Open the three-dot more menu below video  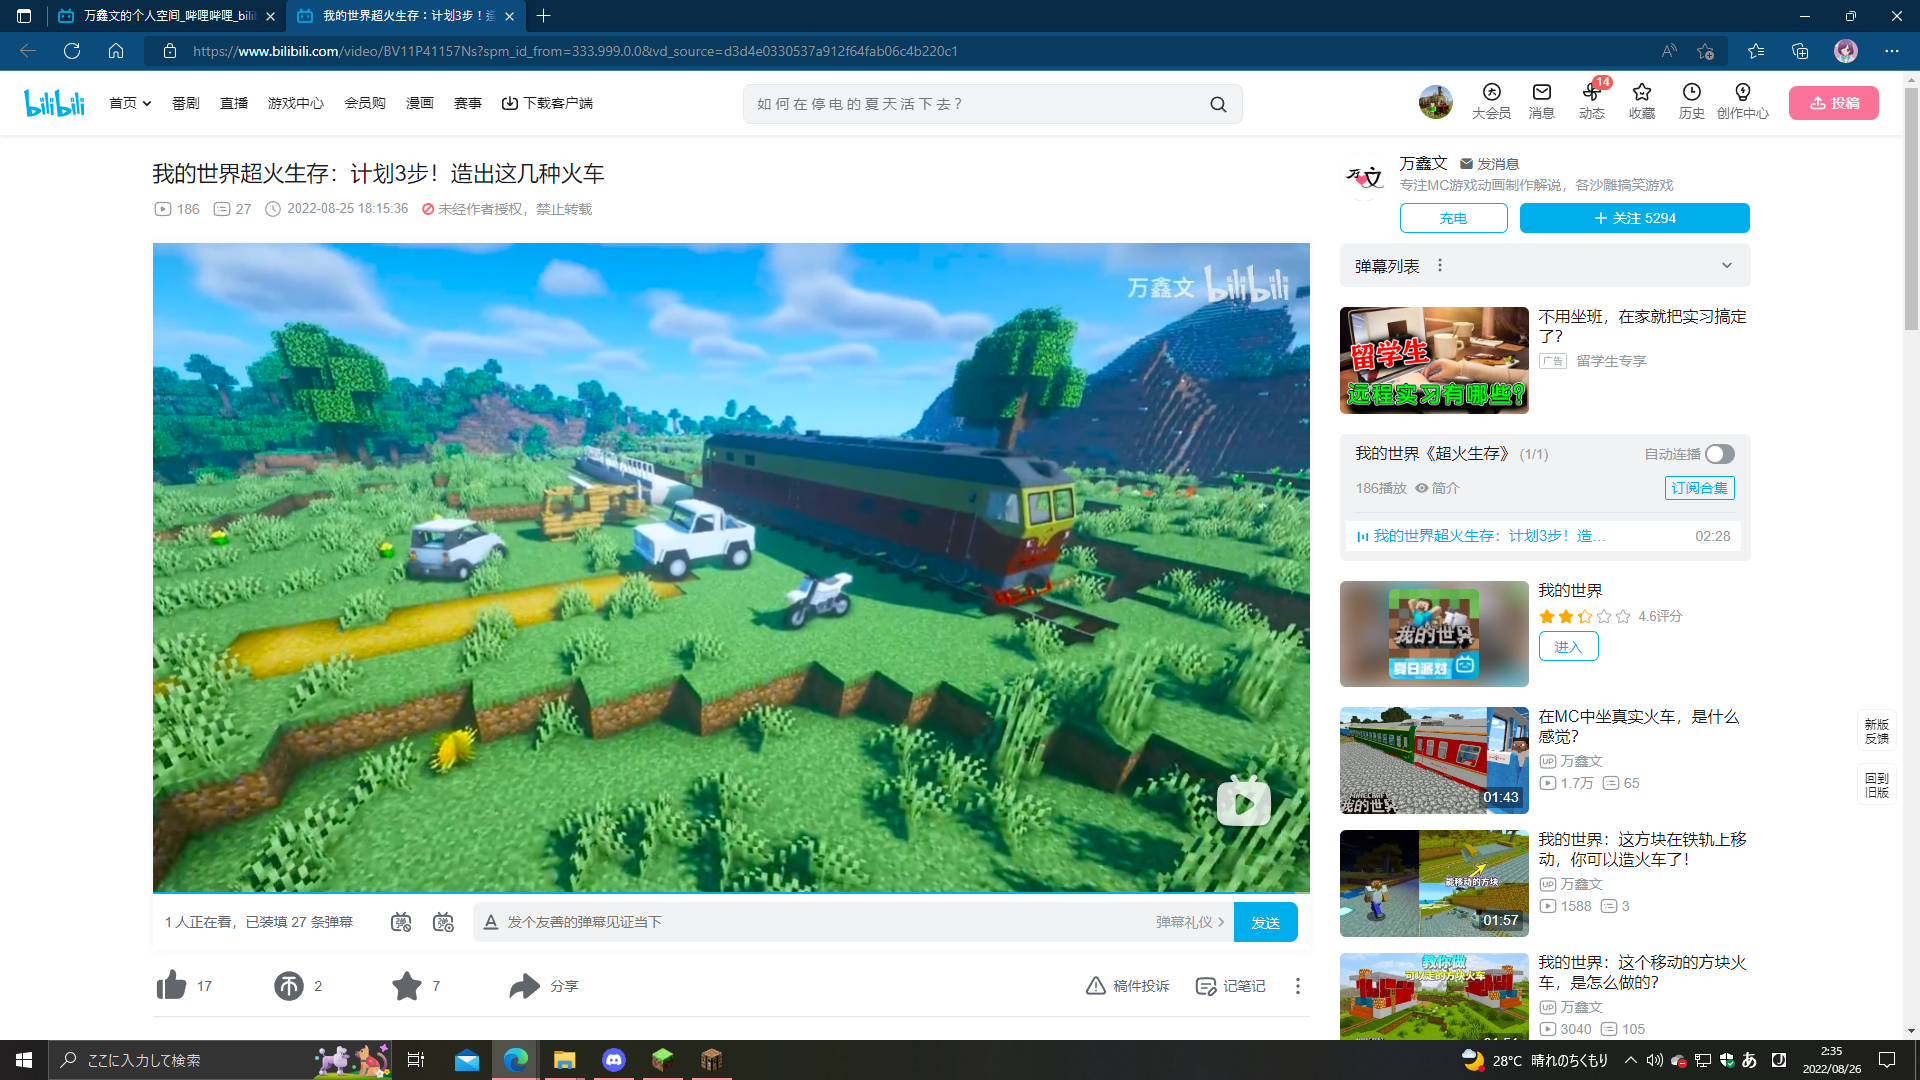1297,986
